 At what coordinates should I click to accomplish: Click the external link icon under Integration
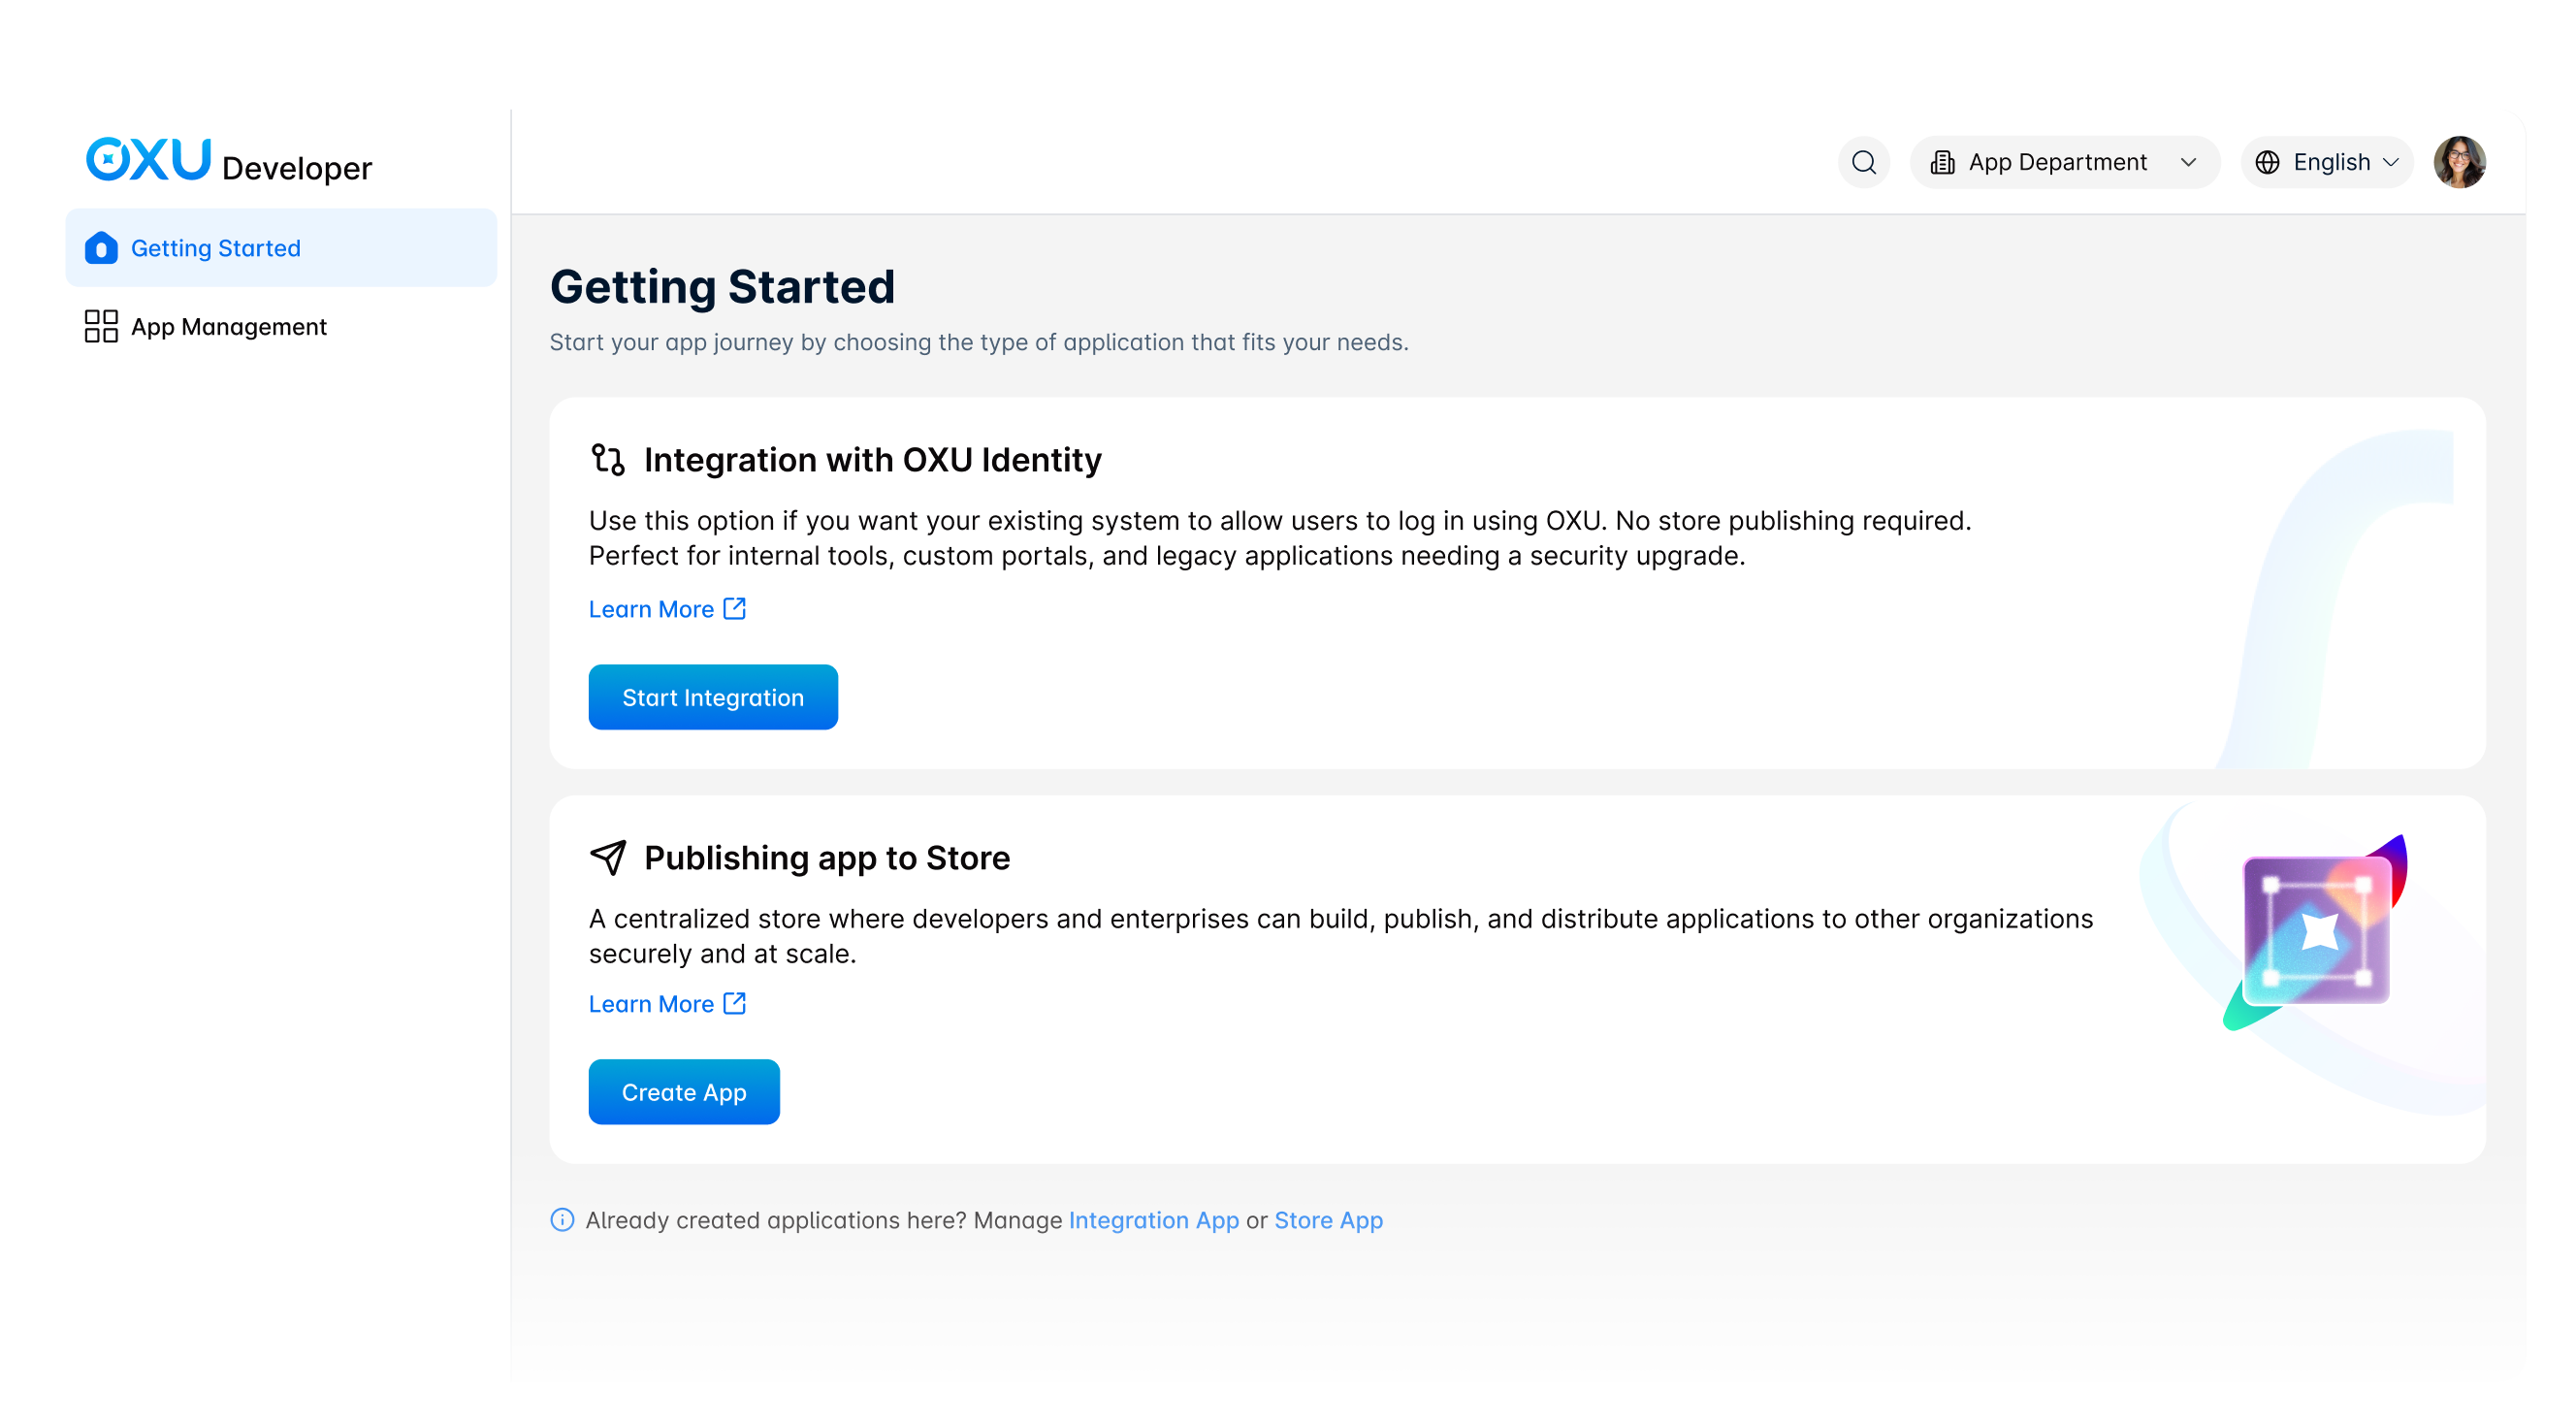734,608
